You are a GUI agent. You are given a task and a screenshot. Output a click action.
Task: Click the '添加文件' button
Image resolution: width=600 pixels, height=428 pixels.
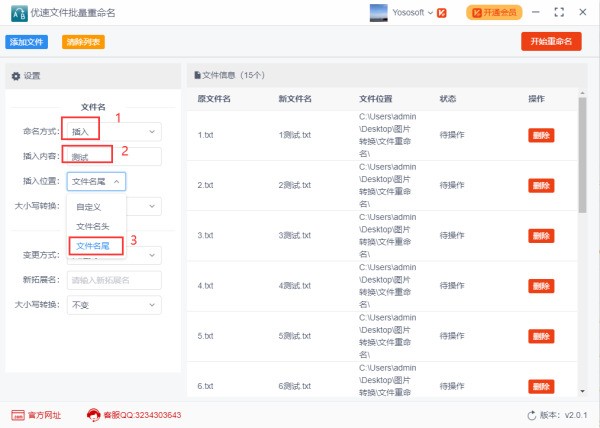[x=27, y=42]
